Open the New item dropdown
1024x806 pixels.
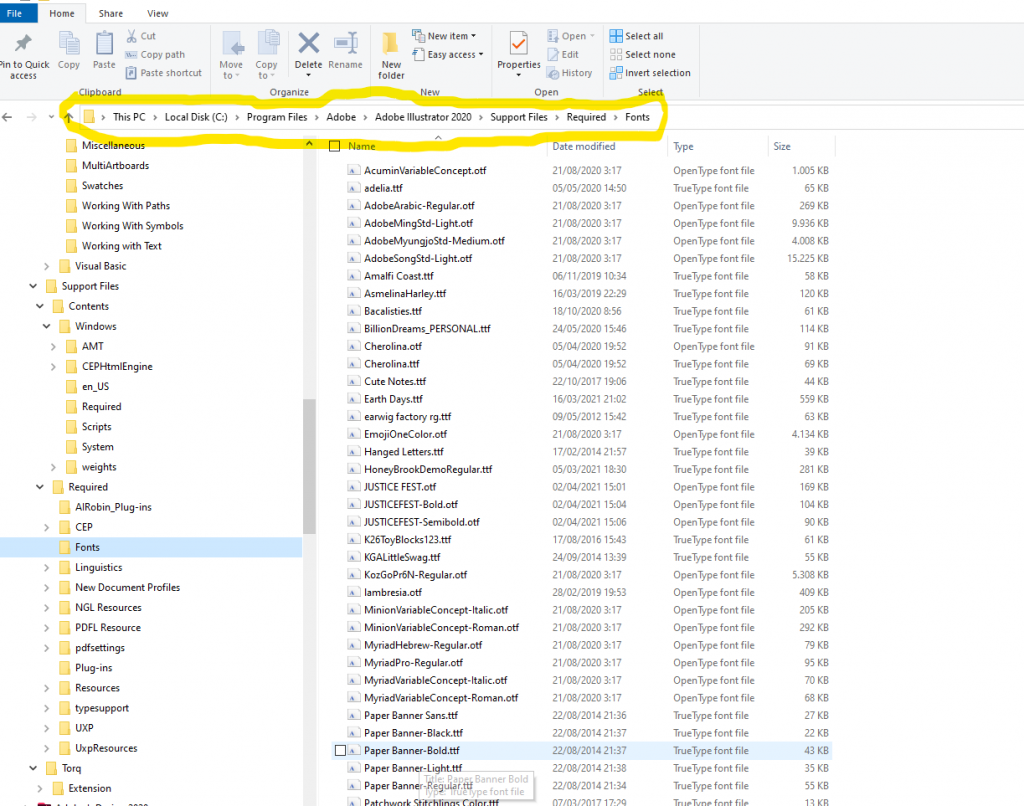(449, 36)
